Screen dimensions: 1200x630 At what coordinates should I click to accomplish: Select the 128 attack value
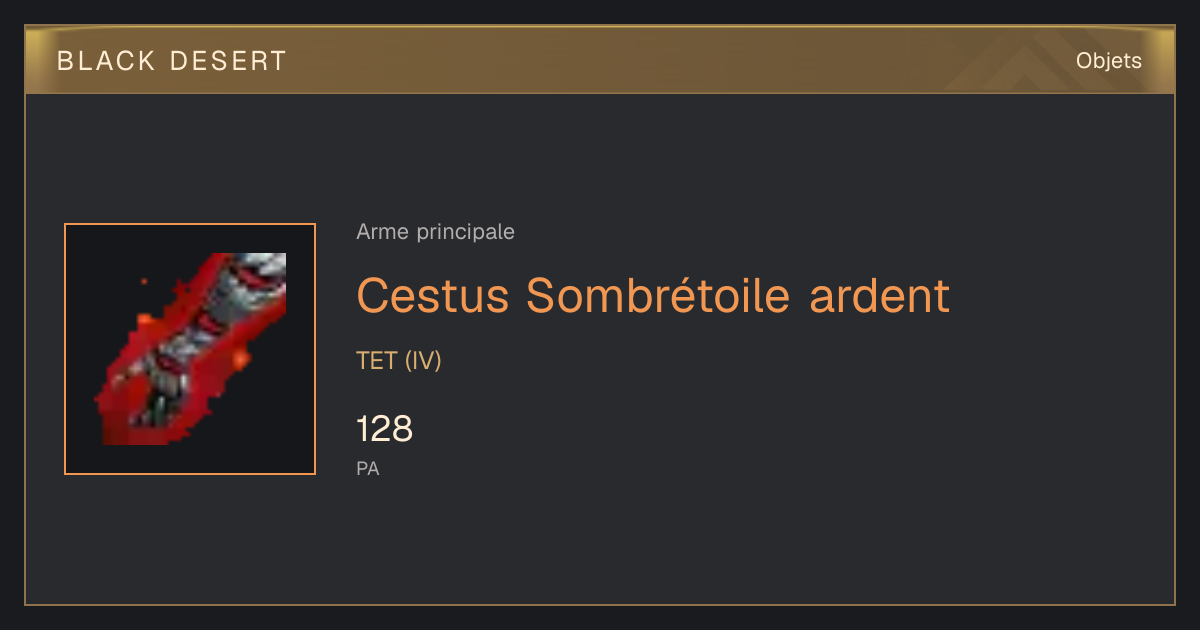[384, 430]
